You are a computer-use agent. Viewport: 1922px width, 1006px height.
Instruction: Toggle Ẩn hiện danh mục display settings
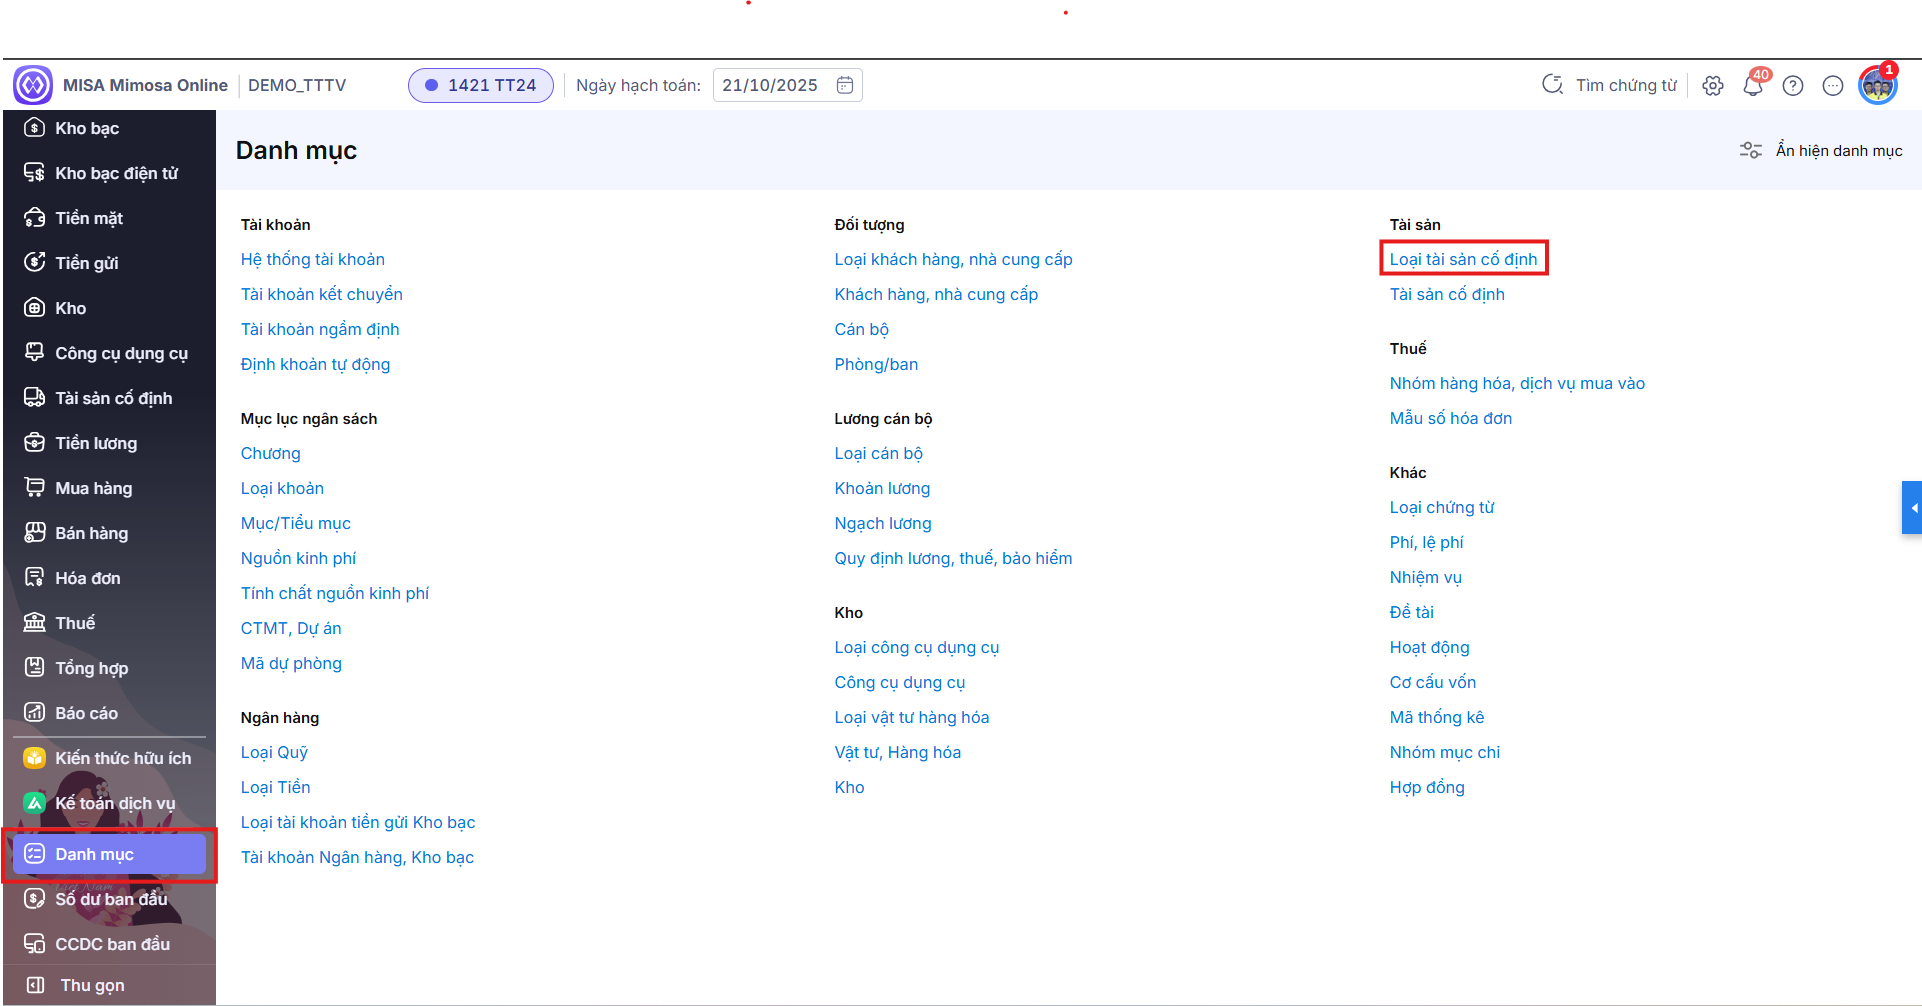coord(1821,150)
